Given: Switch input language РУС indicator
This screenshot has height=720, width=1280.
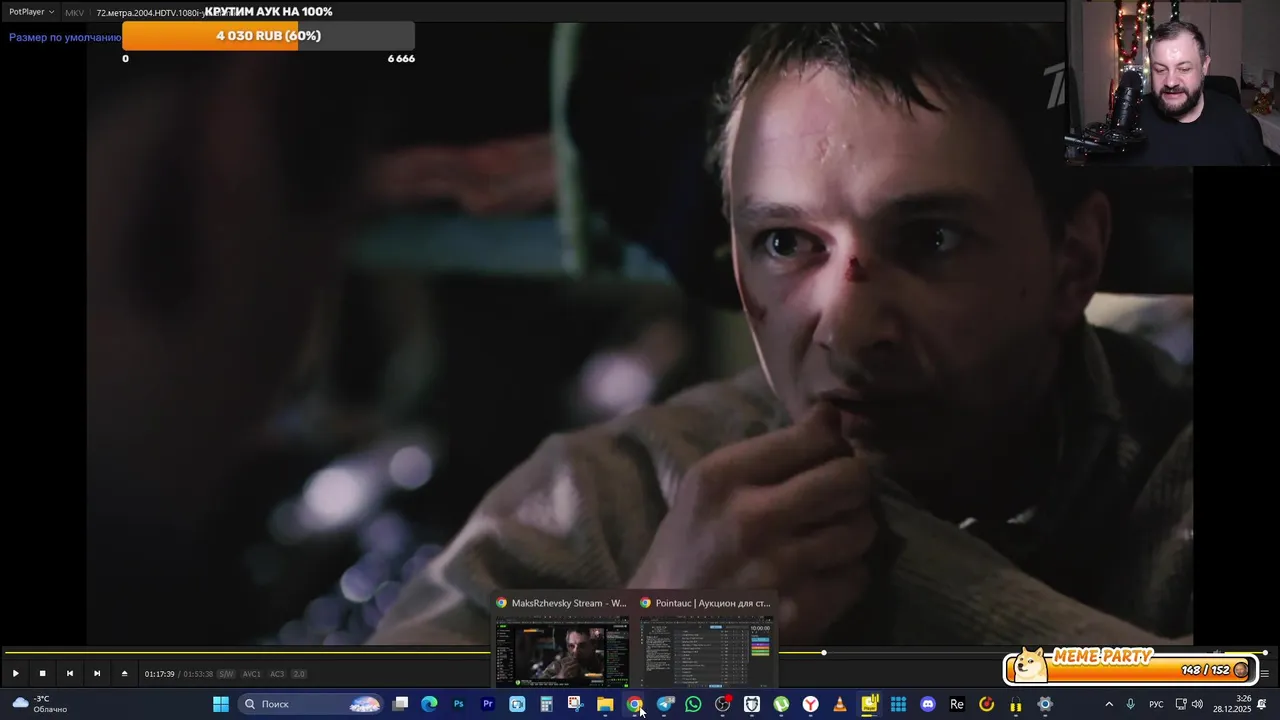Looking at the screenshot, I should pos(1156,704).
